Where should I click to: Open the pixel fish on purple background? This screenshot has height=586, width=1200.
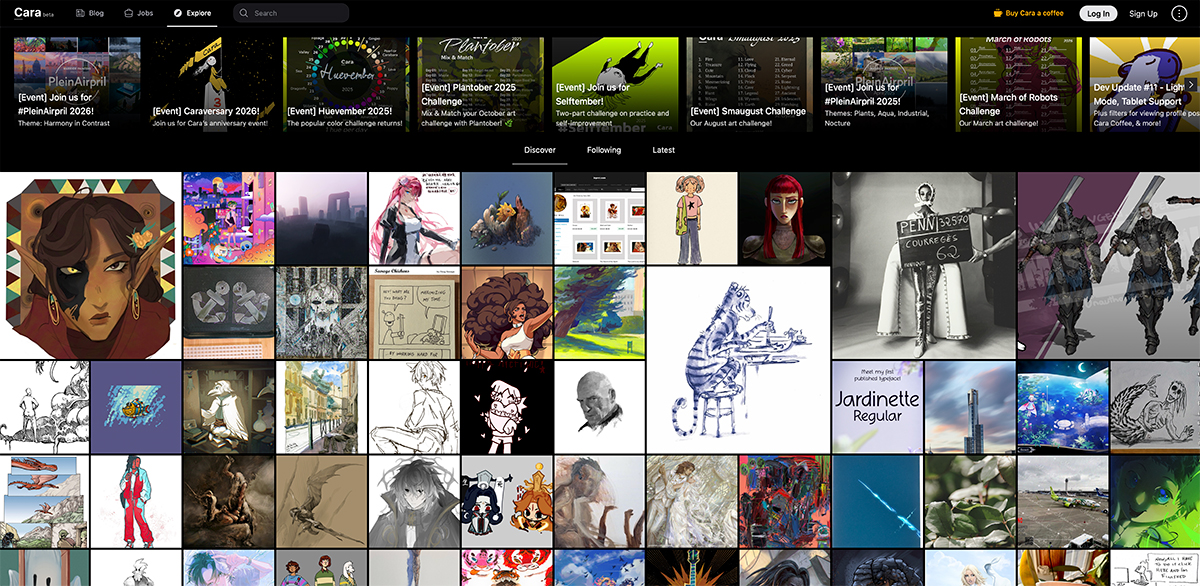(136, 407)
